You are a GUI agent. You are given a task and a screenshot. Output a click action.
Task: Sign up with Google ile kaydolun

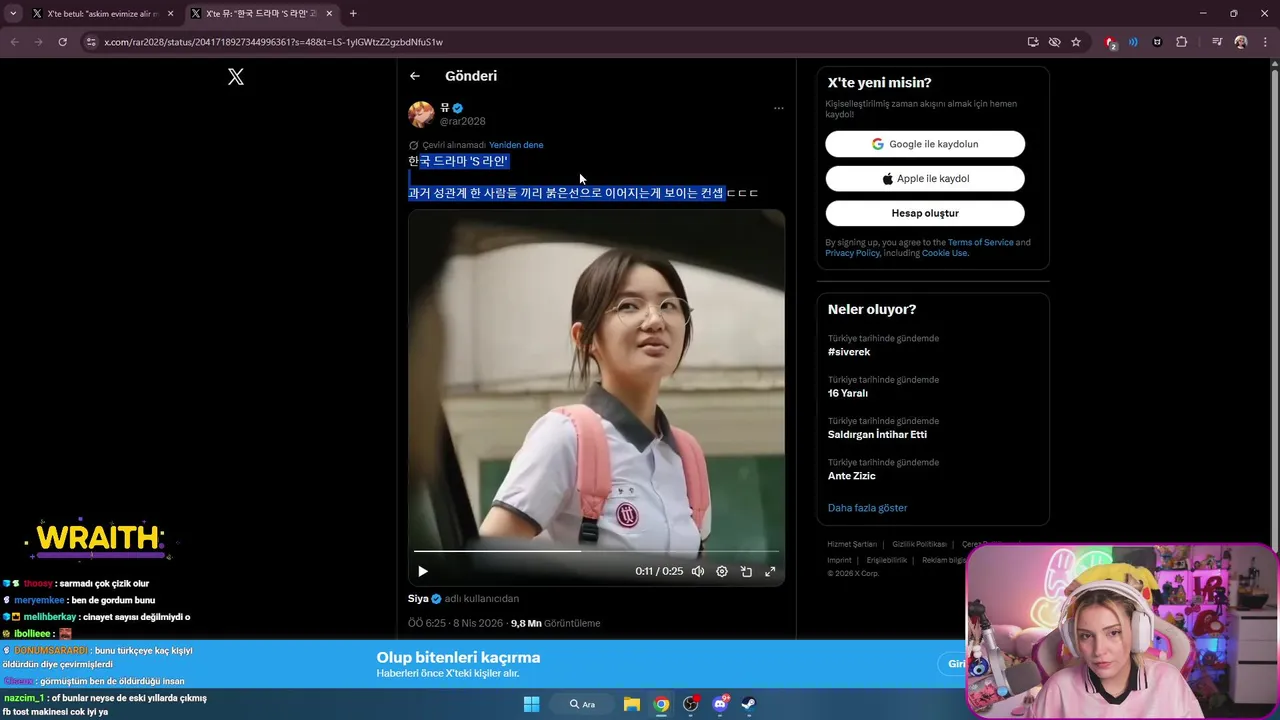(x=925, y=144)
